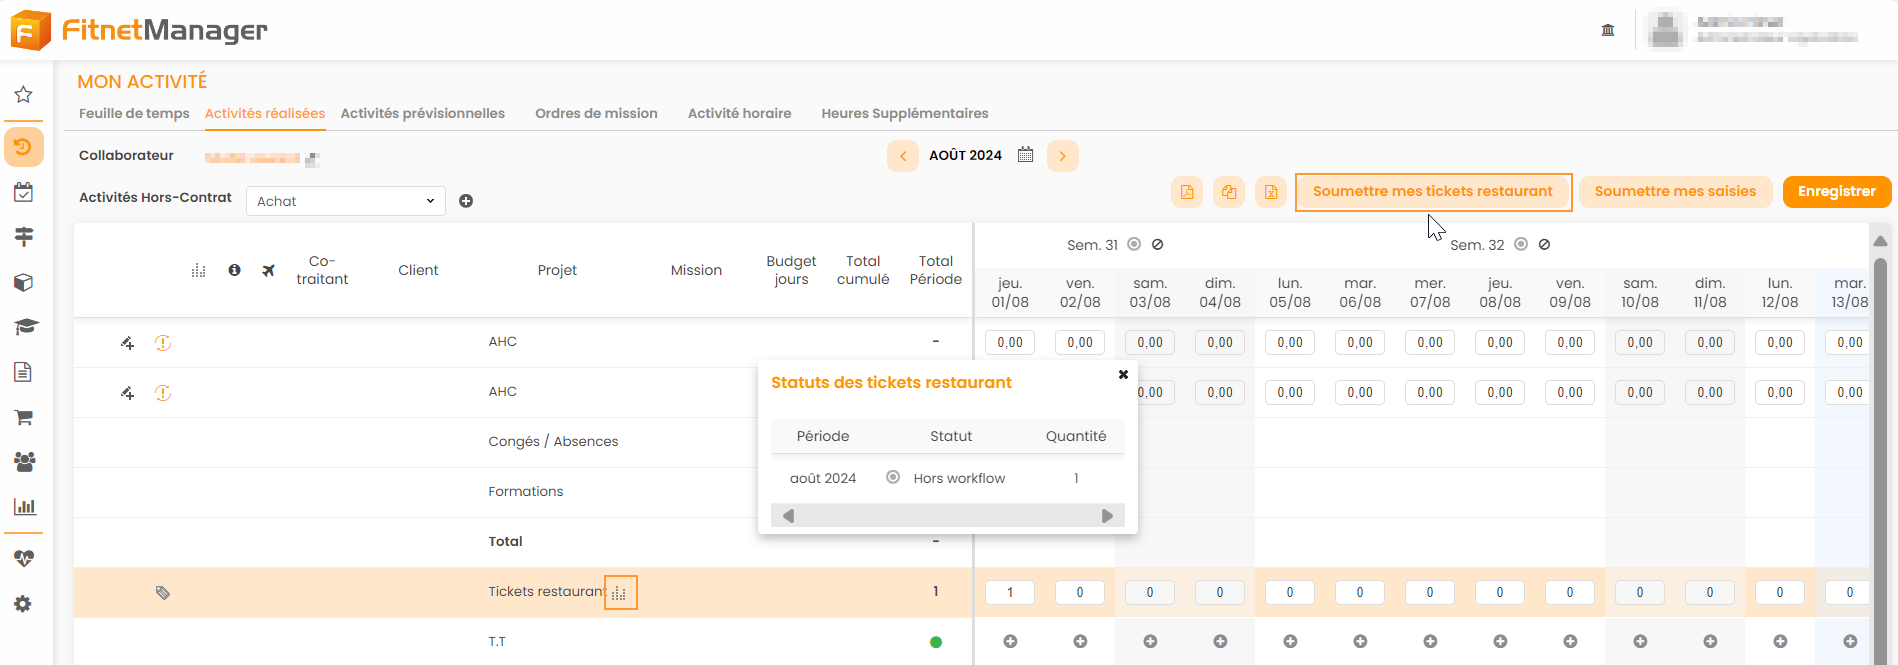Click the Hors workflow status indicator

point(893,478)
